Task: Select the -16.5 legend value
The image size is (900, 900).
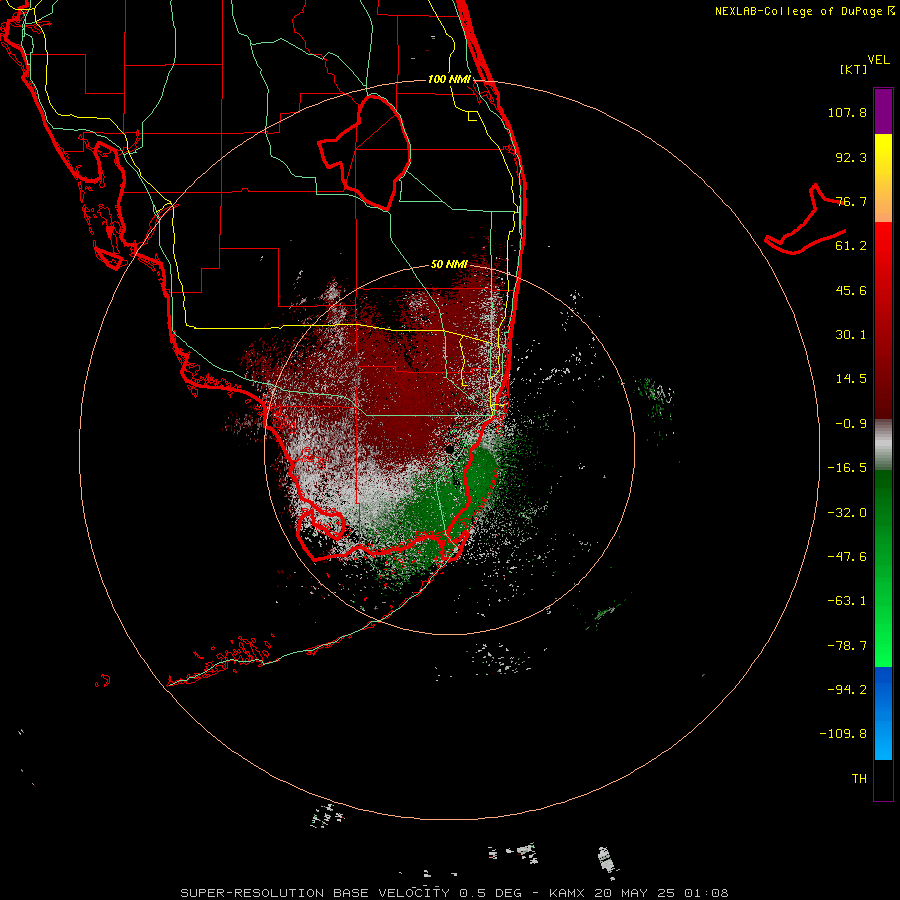Action: (x=847, y=468)
